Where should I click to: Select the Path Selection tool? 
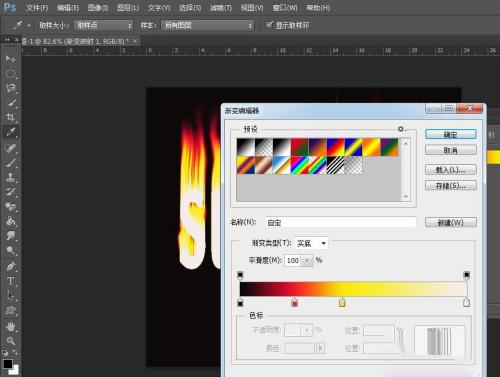(x=10, y=296)
